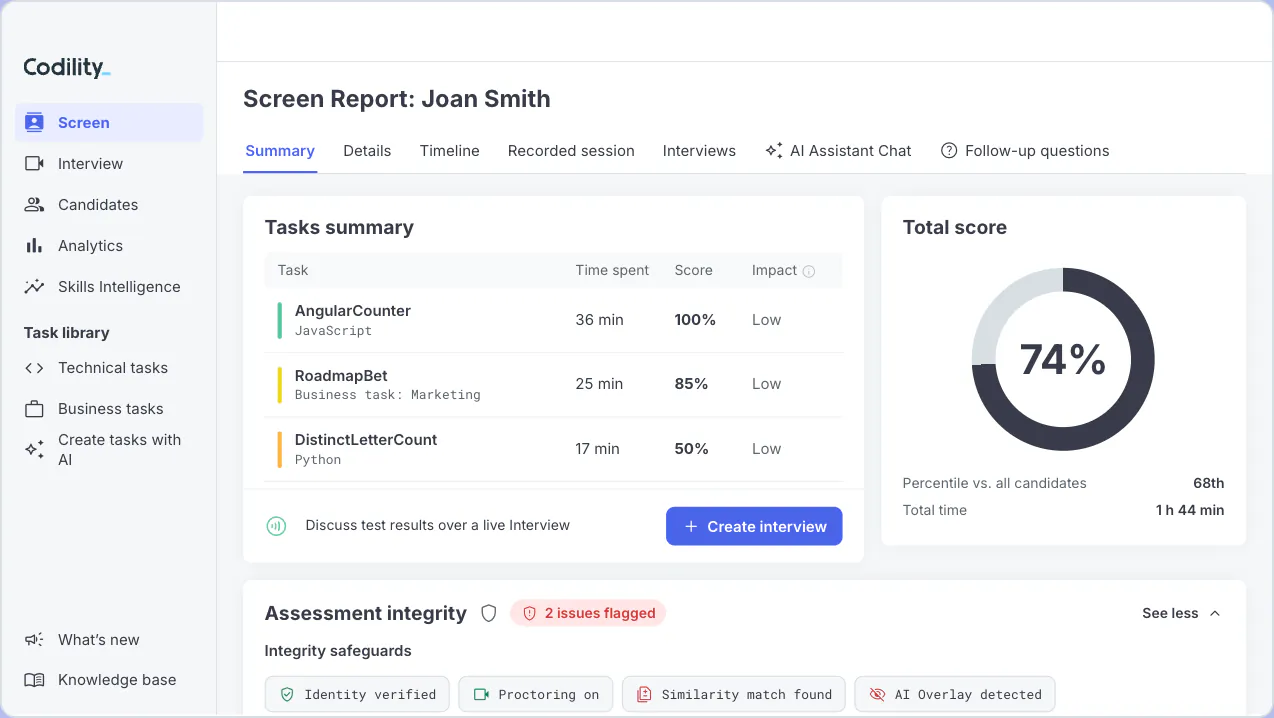Click the Knowledge base book icon
The height and width of the screenshot is (718, 1274).
tap(35, 680)
